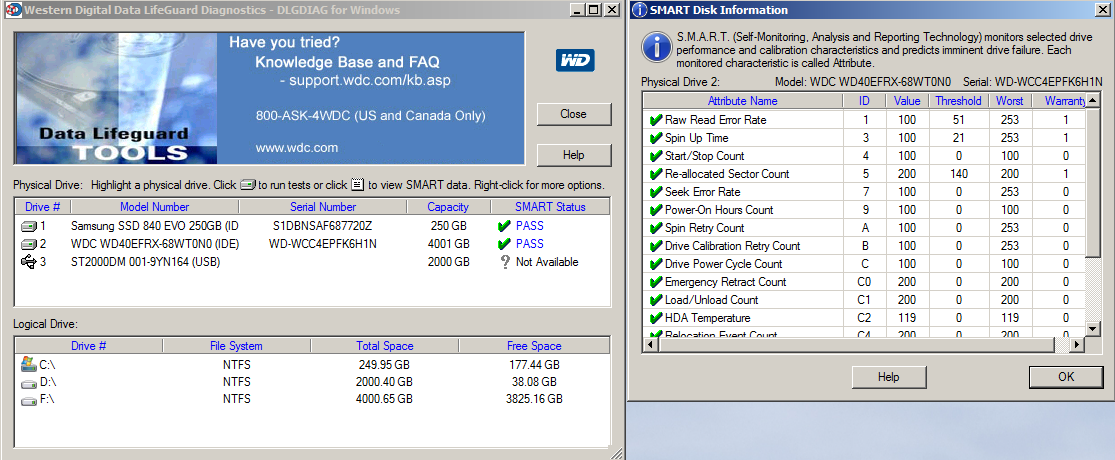Screen dimensions: 1115x460
Task: Click checkmark beside Seek Error Rate
Action: [656, 192]
